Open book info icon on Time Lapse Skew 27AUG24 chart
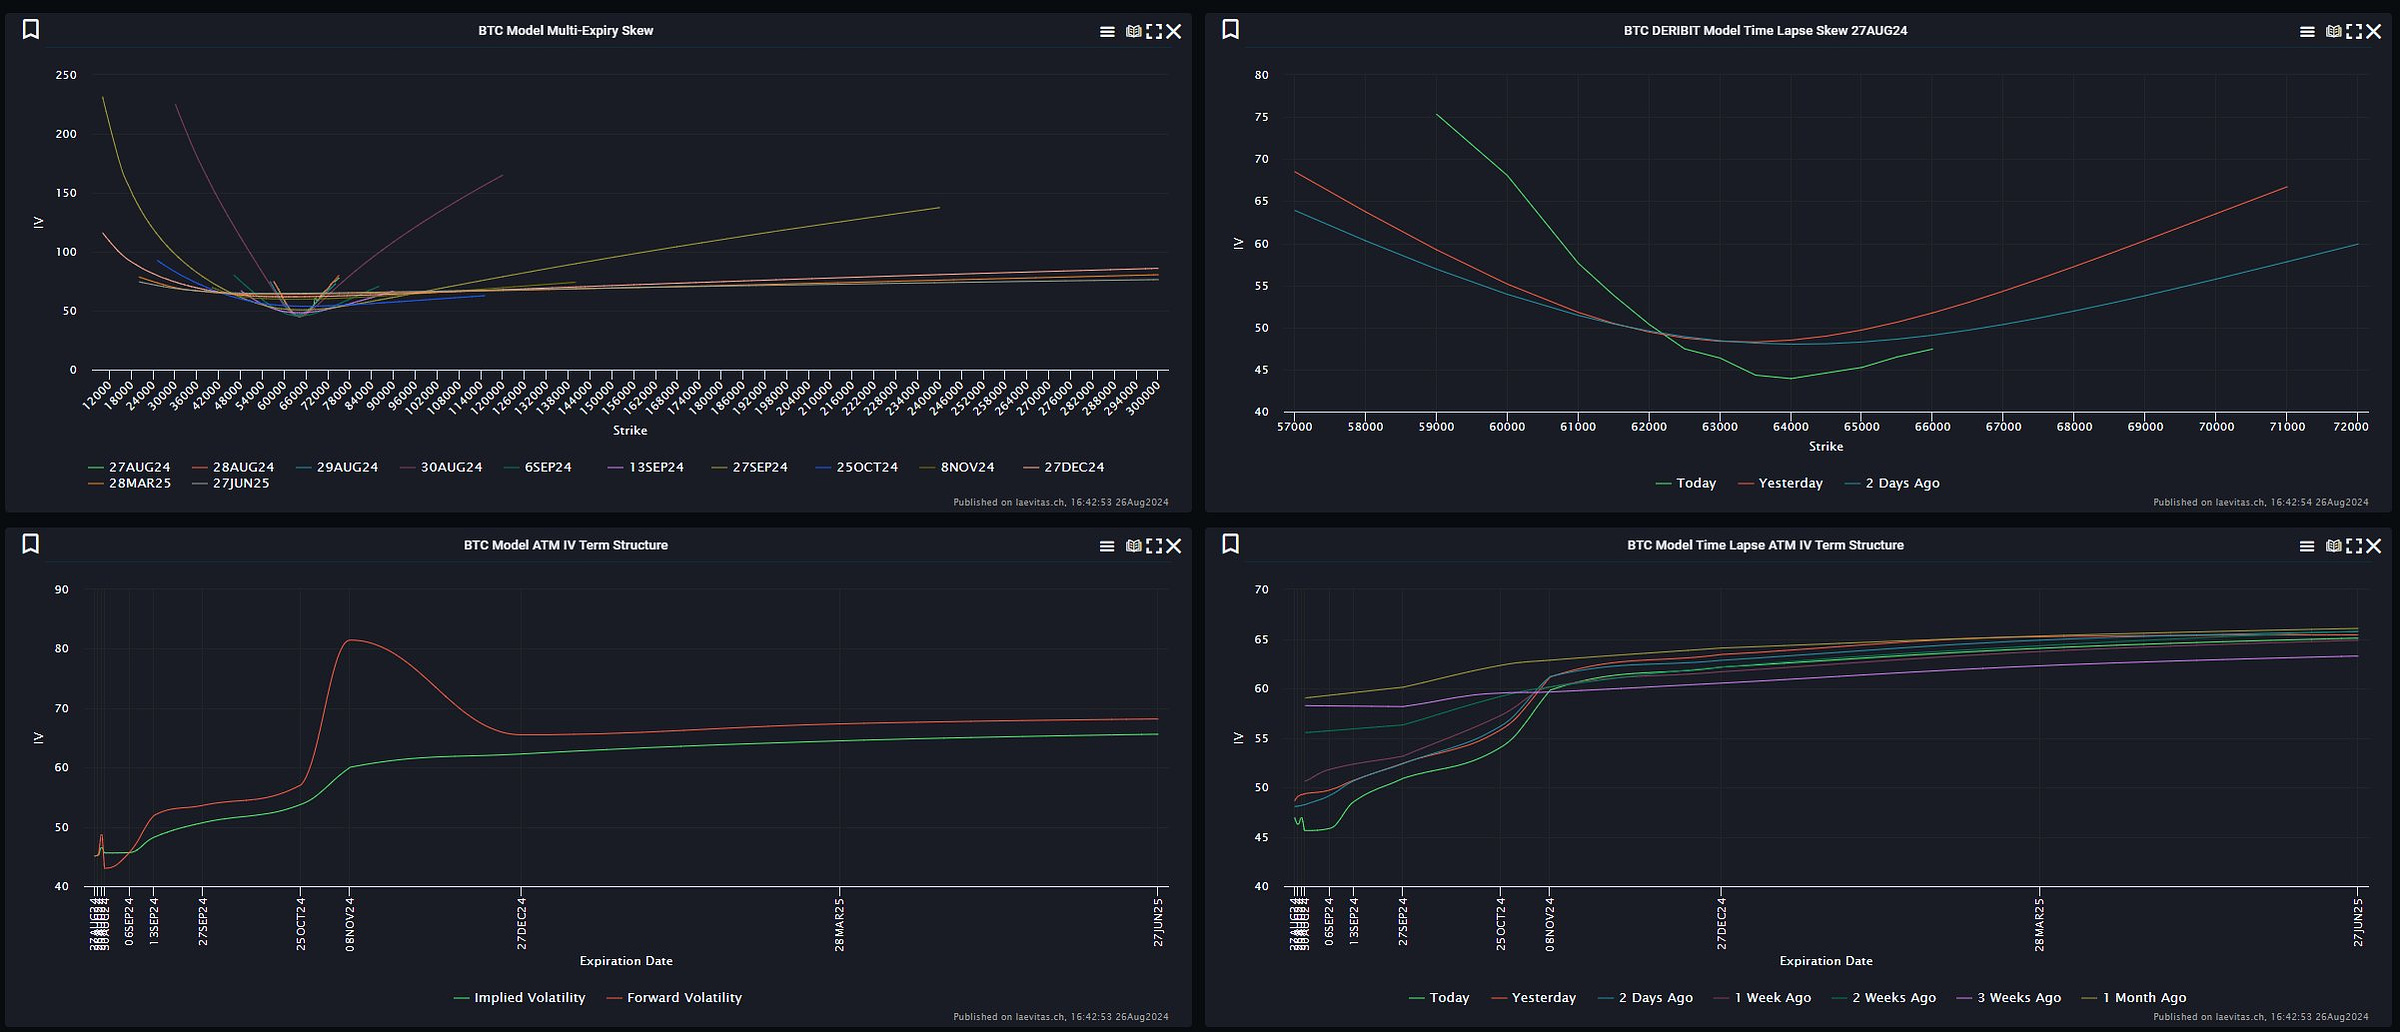The height and width of the screenshot is (1032, 2400). pos(2333,32)
